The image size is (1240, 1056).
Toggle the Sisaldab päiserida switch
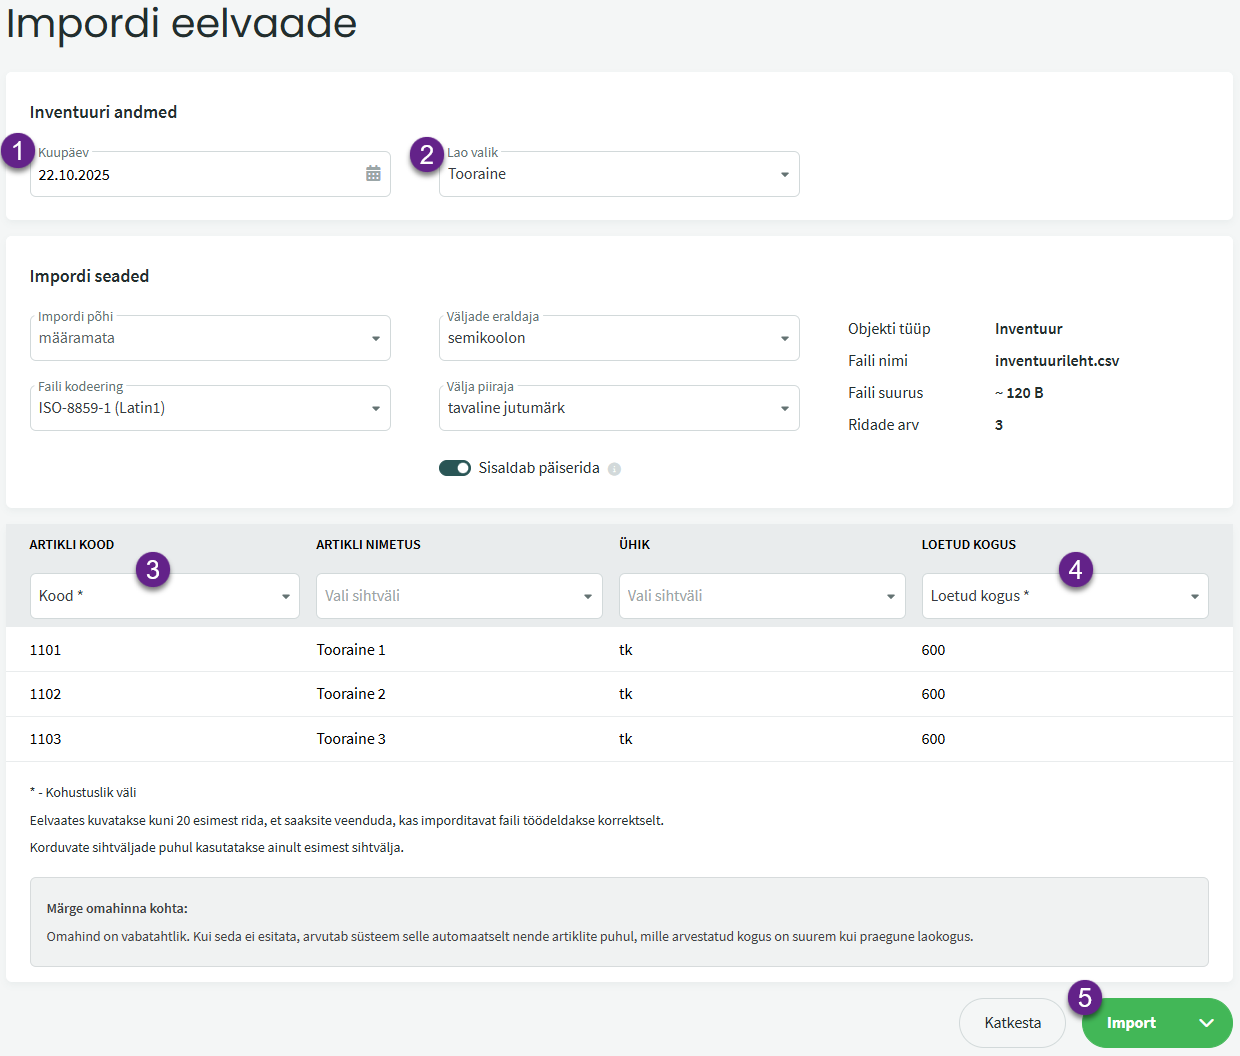pos(455,468)
